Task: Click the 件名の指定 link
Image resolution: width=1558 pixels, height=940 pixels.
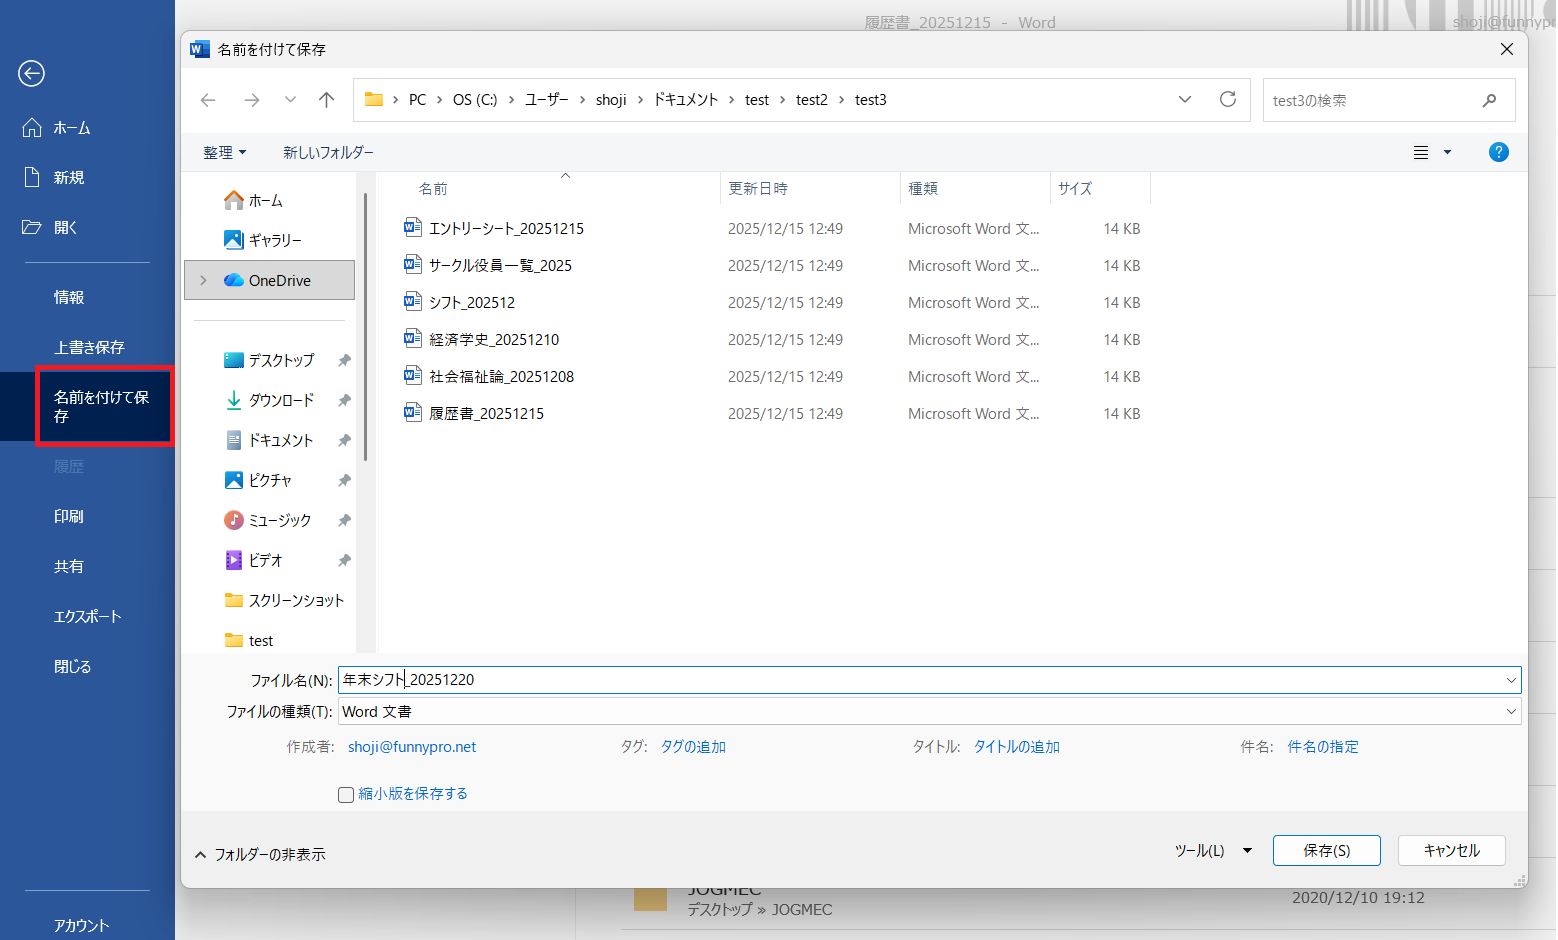Action: point(1323,747)
